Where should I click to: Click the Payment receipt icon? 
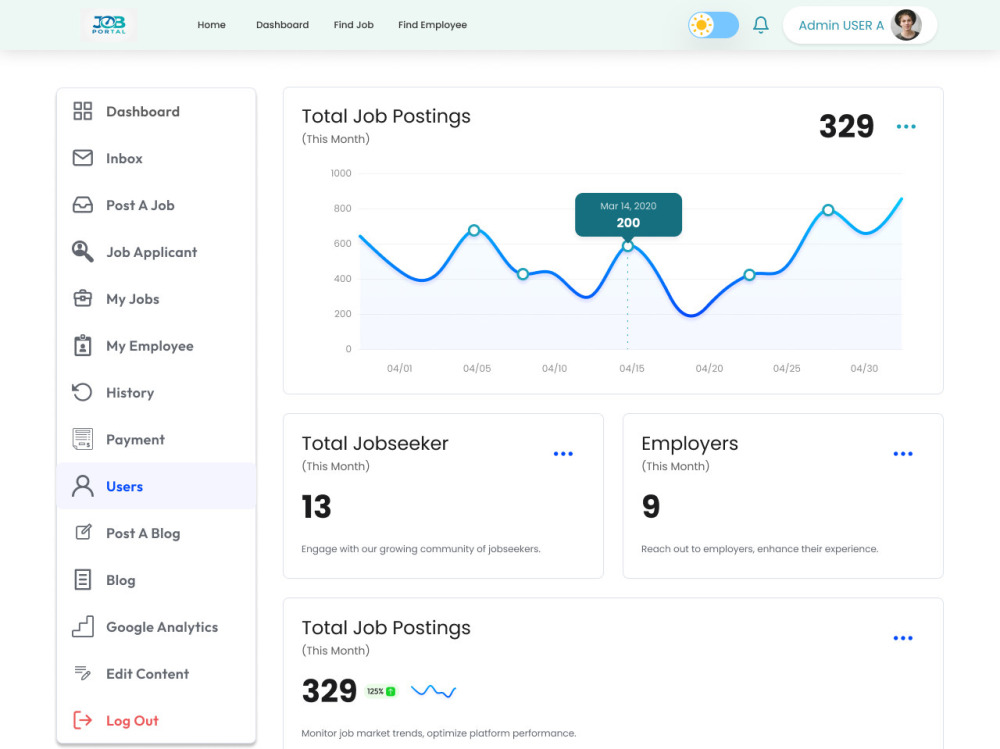(x=82, y=439)
